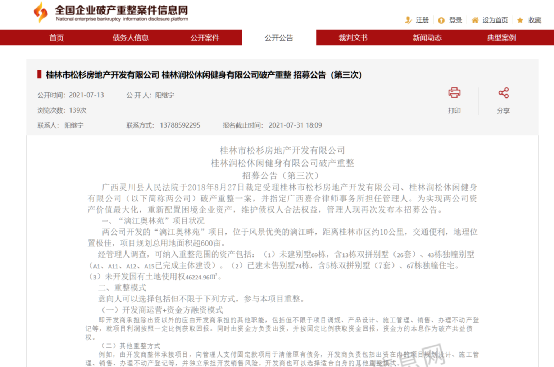Select the 公开公告 tab
554x367 pixels.
[x=279, y=37]
